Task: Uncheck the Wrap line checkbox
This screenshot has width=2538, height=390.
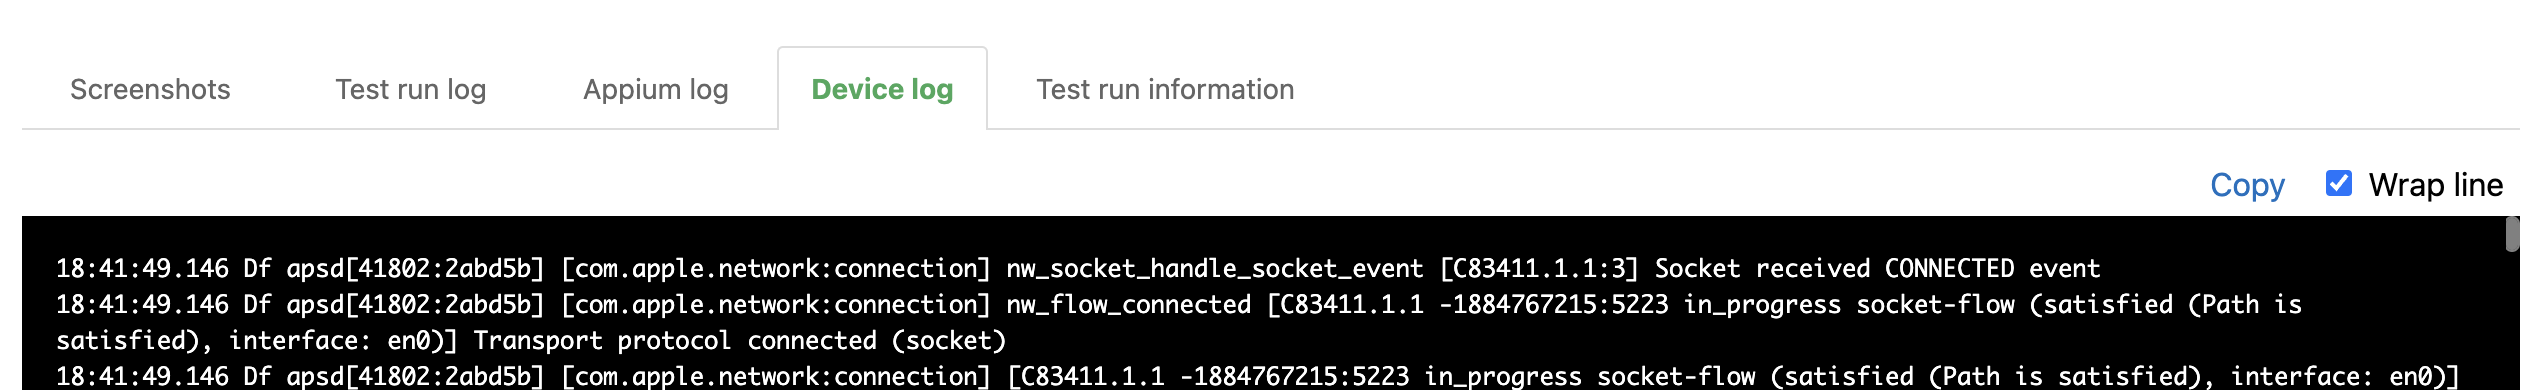Action: [2339, 183]
